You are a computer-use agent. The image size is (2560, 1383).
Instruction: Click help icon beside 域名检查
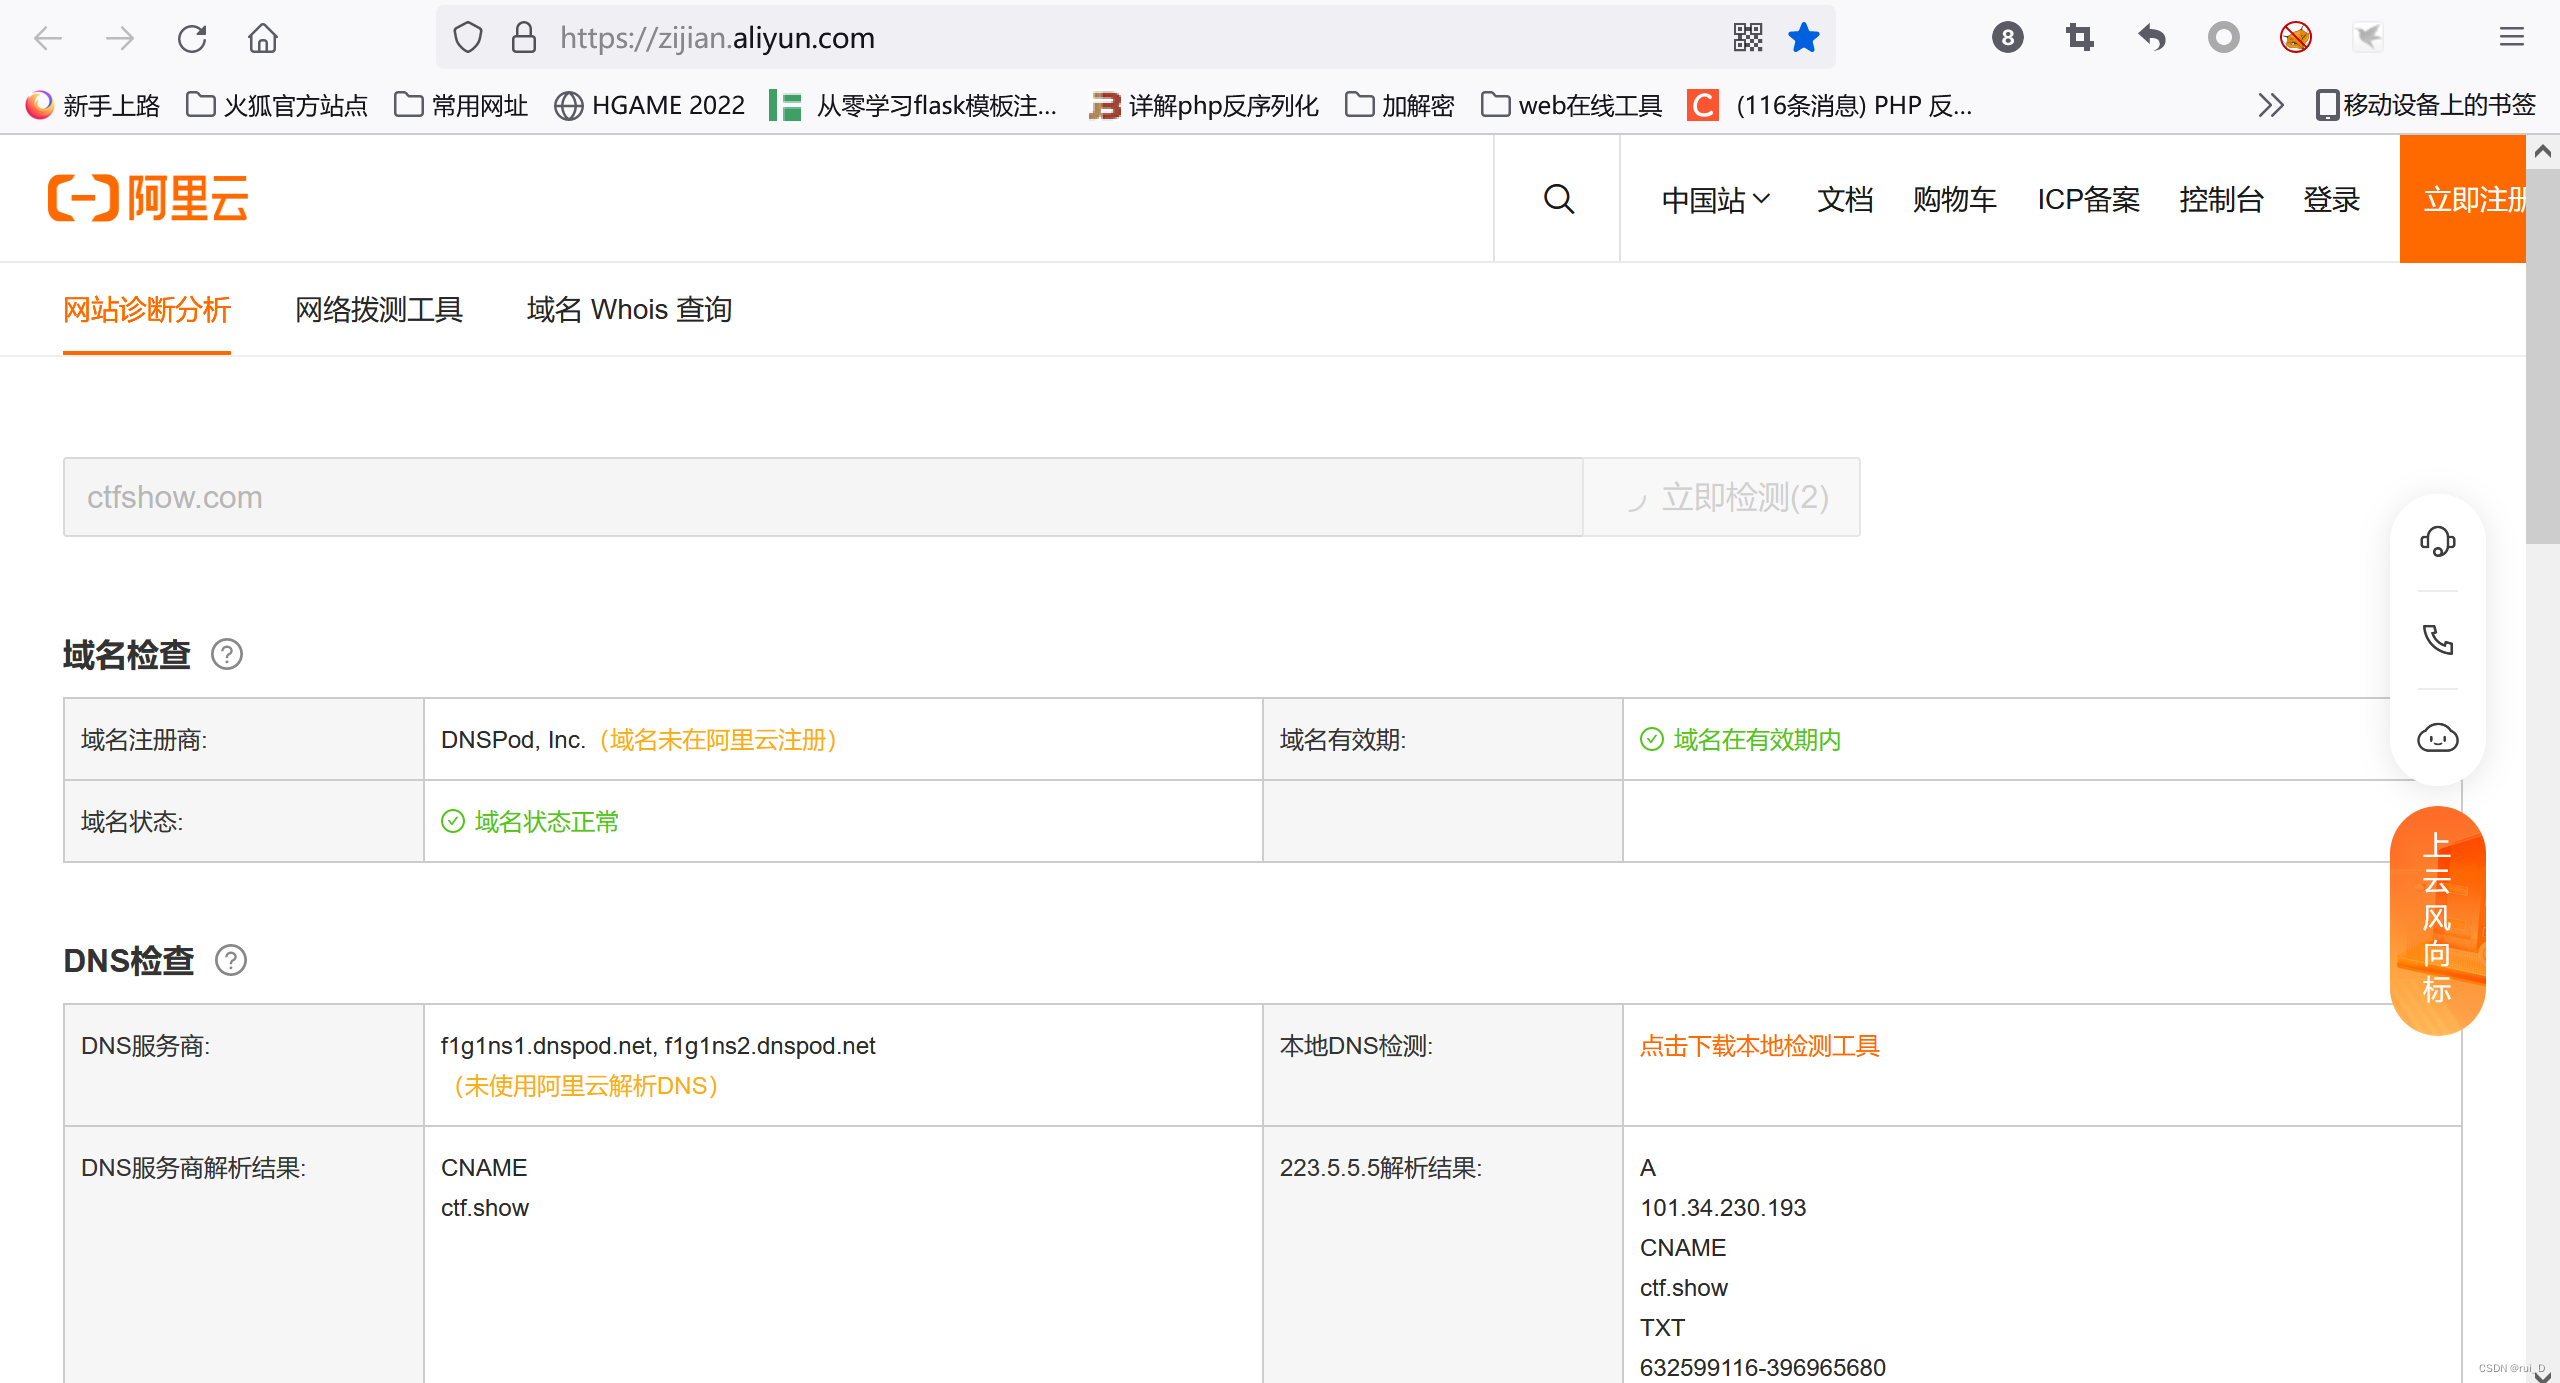227,654
